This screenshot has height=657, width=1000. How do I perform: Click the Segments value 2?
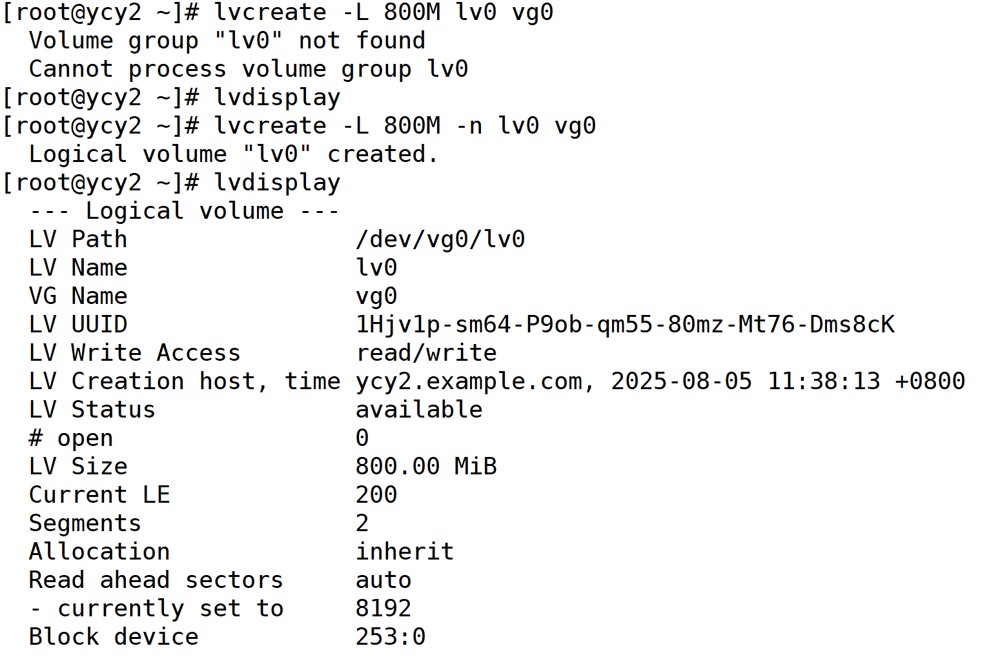point(362,523)
